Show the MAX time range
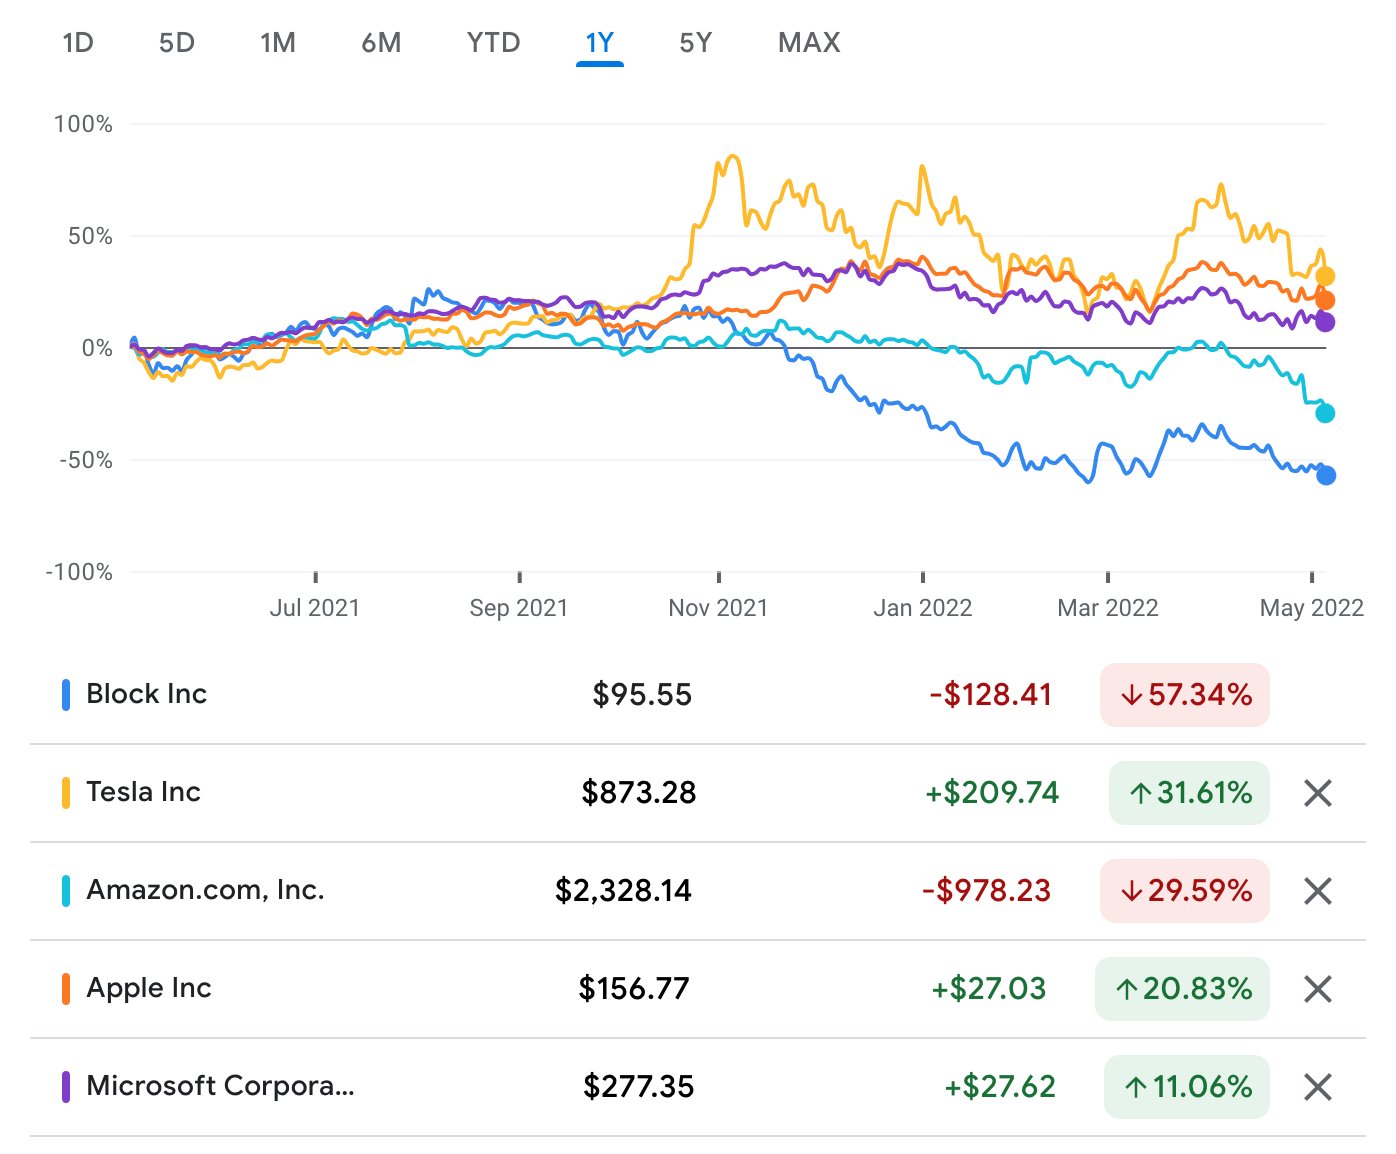Image resolution: width=1396 pixels, height=1154 pixels. (809, 43)
